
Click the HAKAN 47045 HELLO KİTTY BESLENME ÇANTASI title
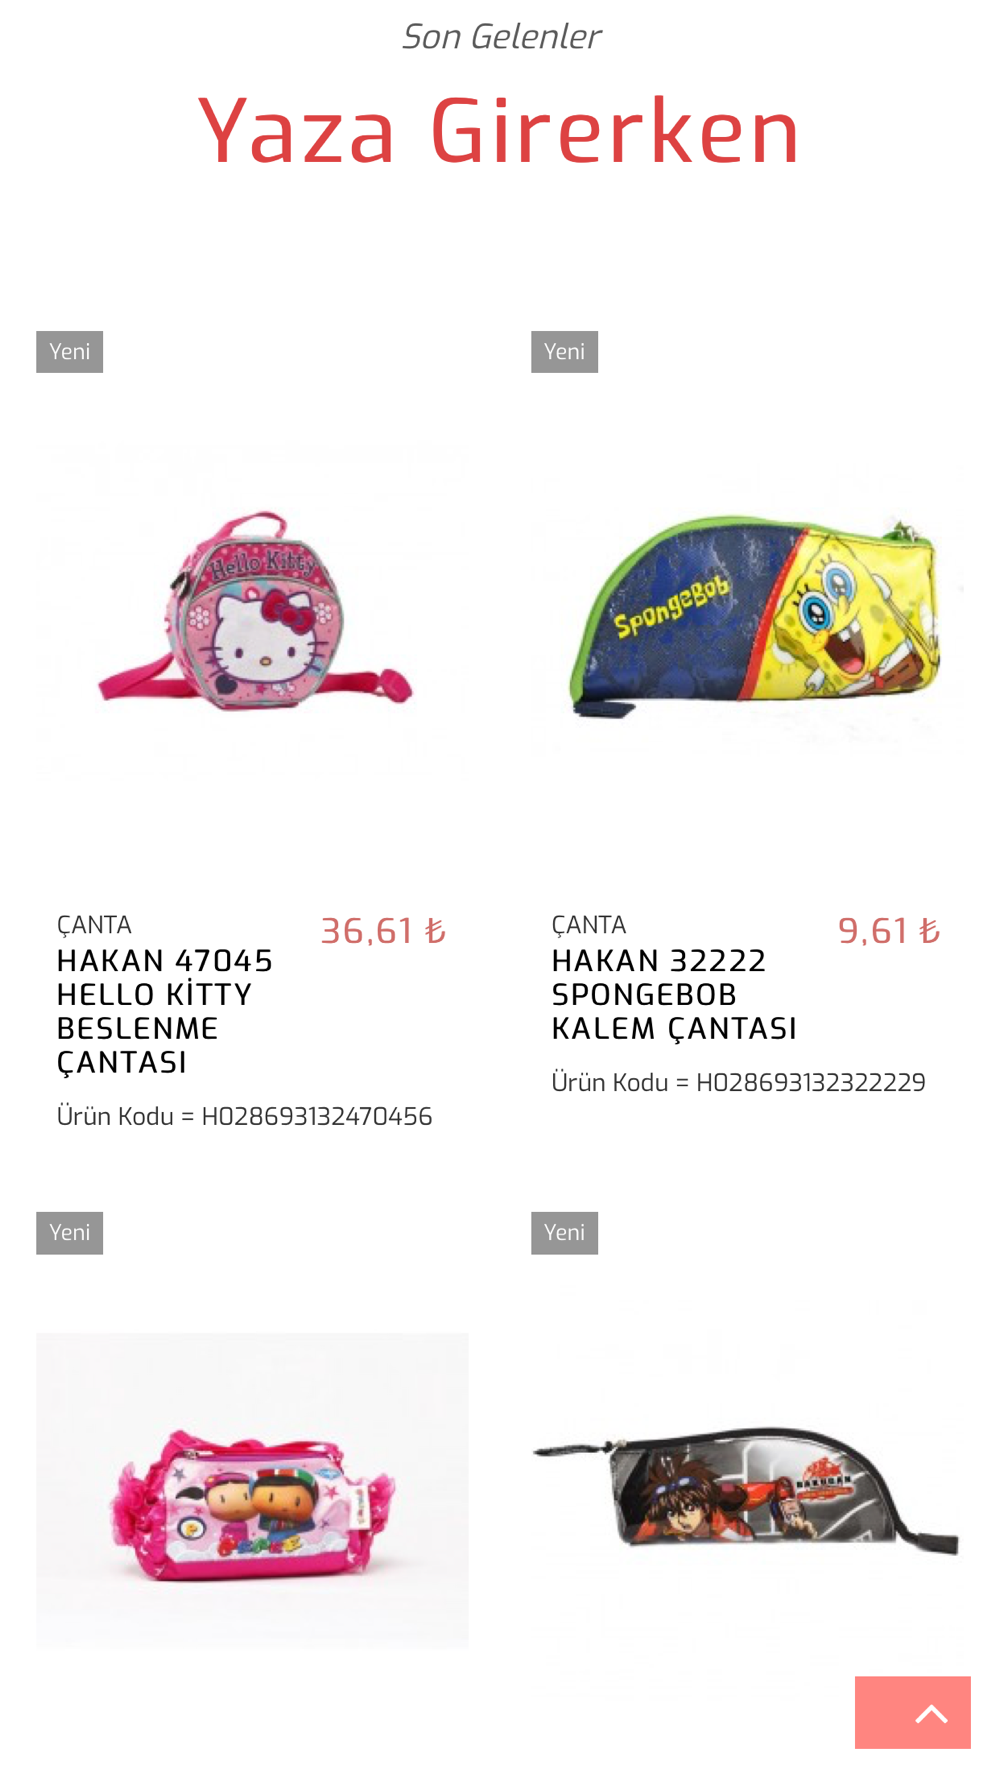point(165,1011)
